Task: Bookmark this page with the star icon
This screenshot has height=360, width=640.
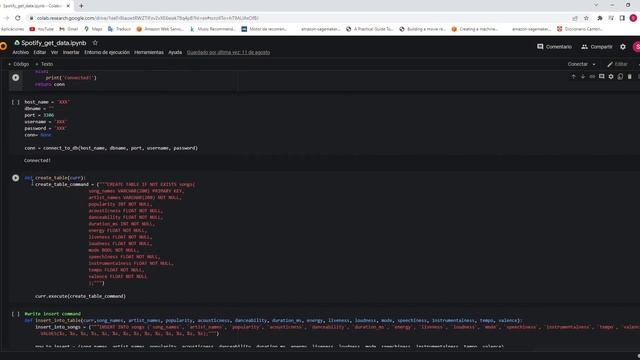Action: pyautogui.click(x=587, y=18)
